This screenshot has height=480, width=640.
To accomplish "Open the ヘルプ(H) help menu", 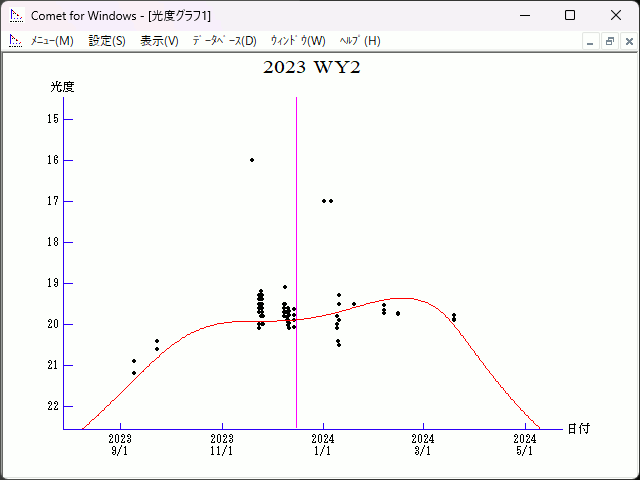I will click(x=360, y=41).
